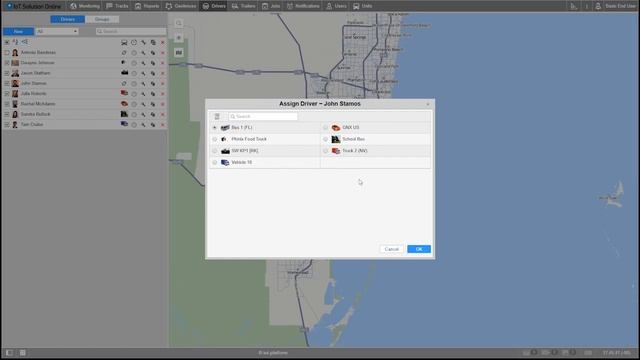This screenshot has width=640, height=360.
Task: Select Bus 1 (FL) radio button
Action: click(215, 128)
